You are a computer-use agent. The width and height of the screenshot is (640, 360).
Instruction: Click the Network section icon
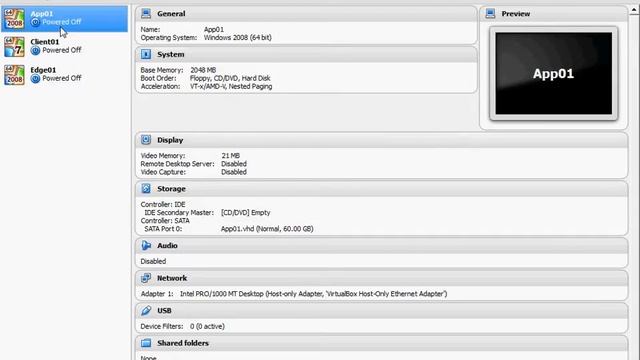(146, 278)
